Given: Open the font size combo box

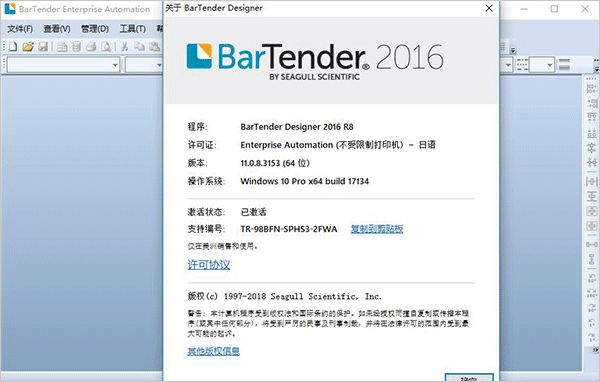Looking at the screenshot, I should tap(145, 65).
